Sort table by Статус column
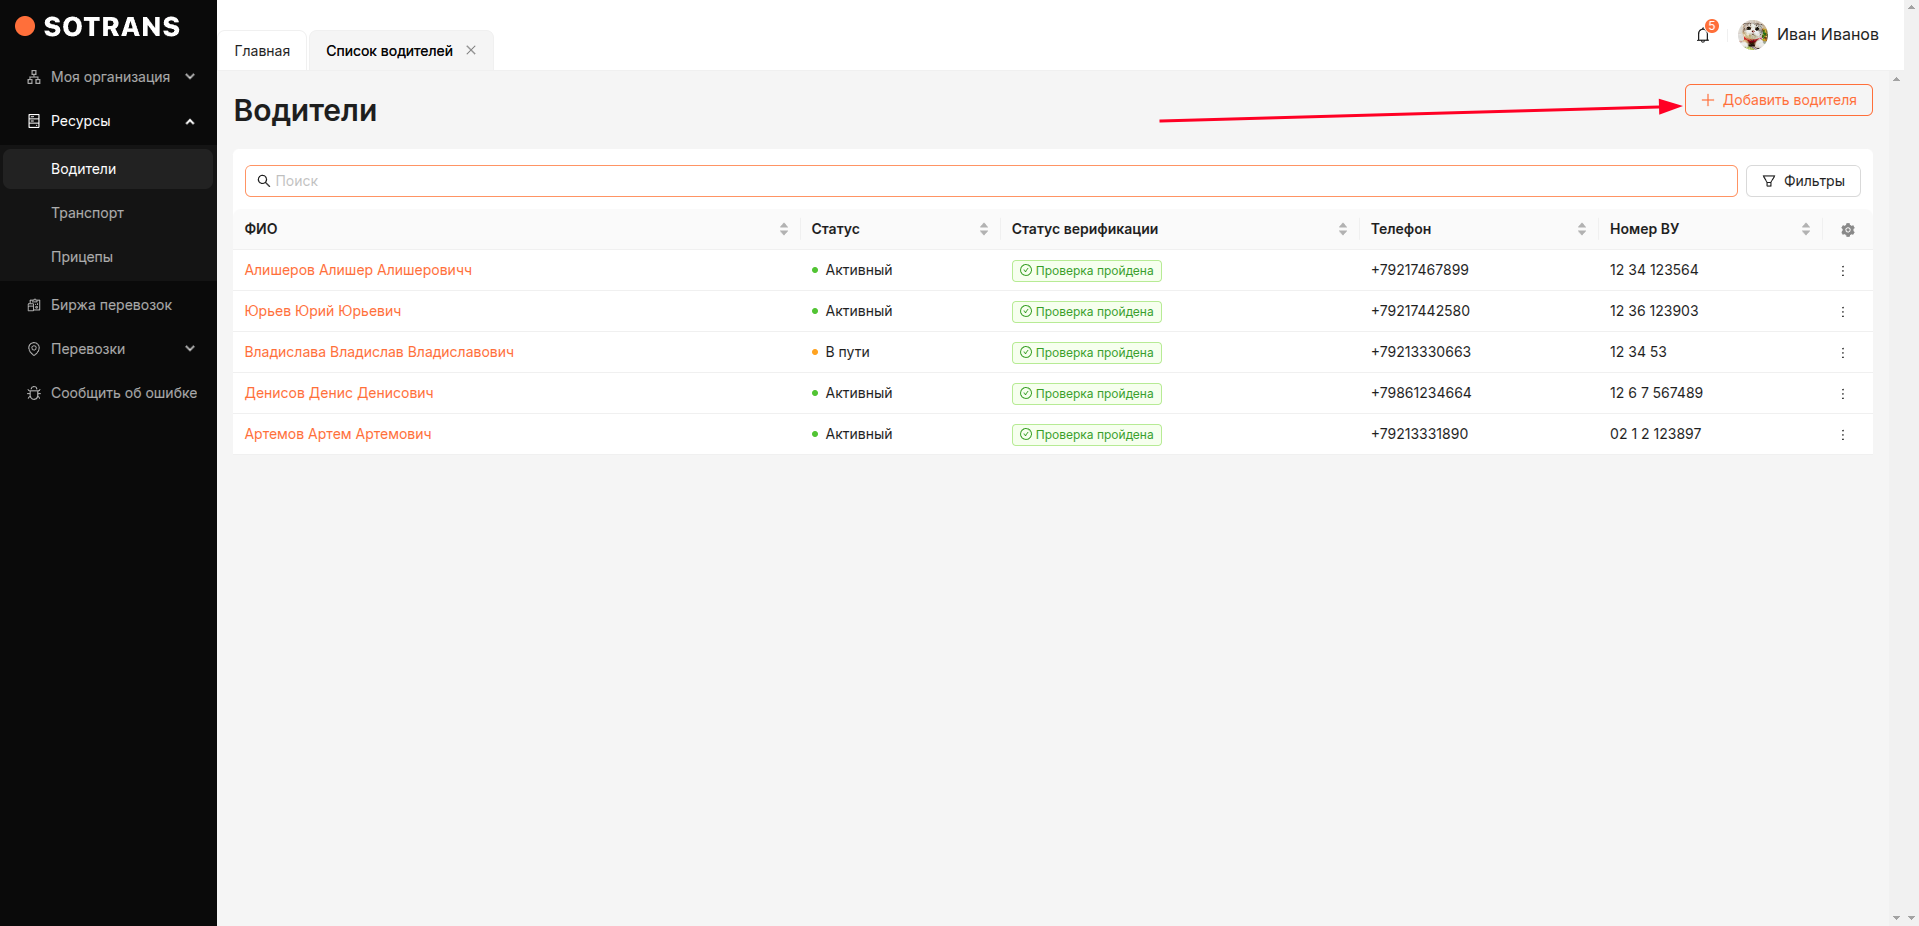The height and width of the screenshot is (926, 1919). pyautogui.click(x=983, y=229)
